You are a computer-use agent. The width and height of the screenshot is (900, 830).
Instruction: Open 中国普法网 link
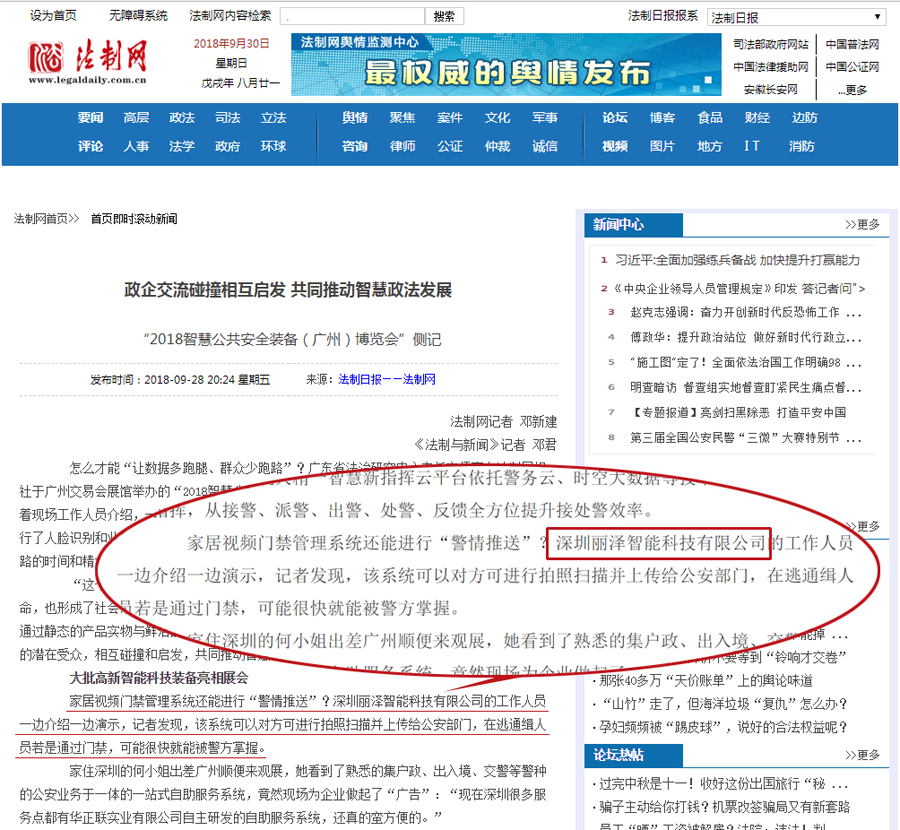[x=852, y=44]
